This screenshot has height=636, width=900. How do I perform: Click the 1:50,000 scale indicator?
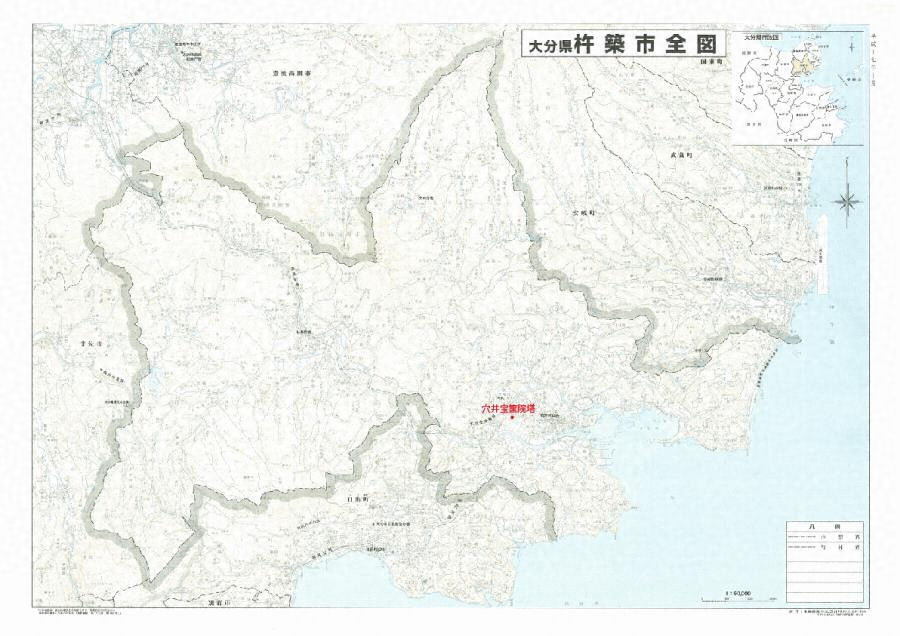click(x=737, y=591)
